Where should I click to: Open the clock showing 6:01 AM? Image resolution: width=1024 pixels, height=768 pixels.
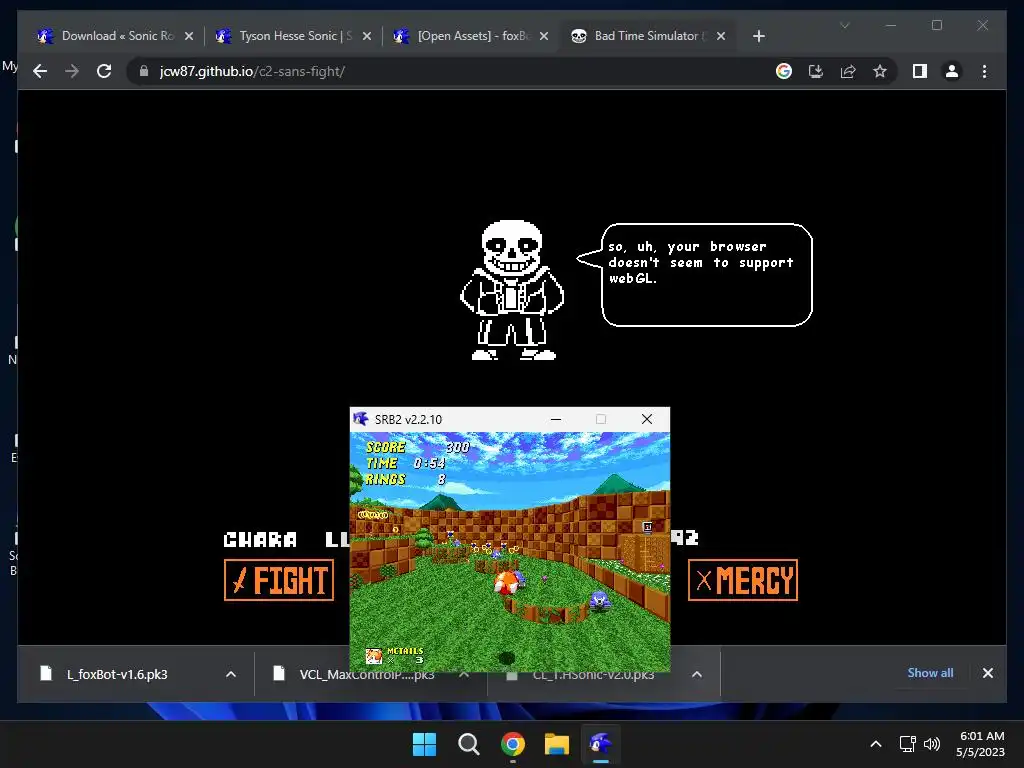(x=980, y=744)
